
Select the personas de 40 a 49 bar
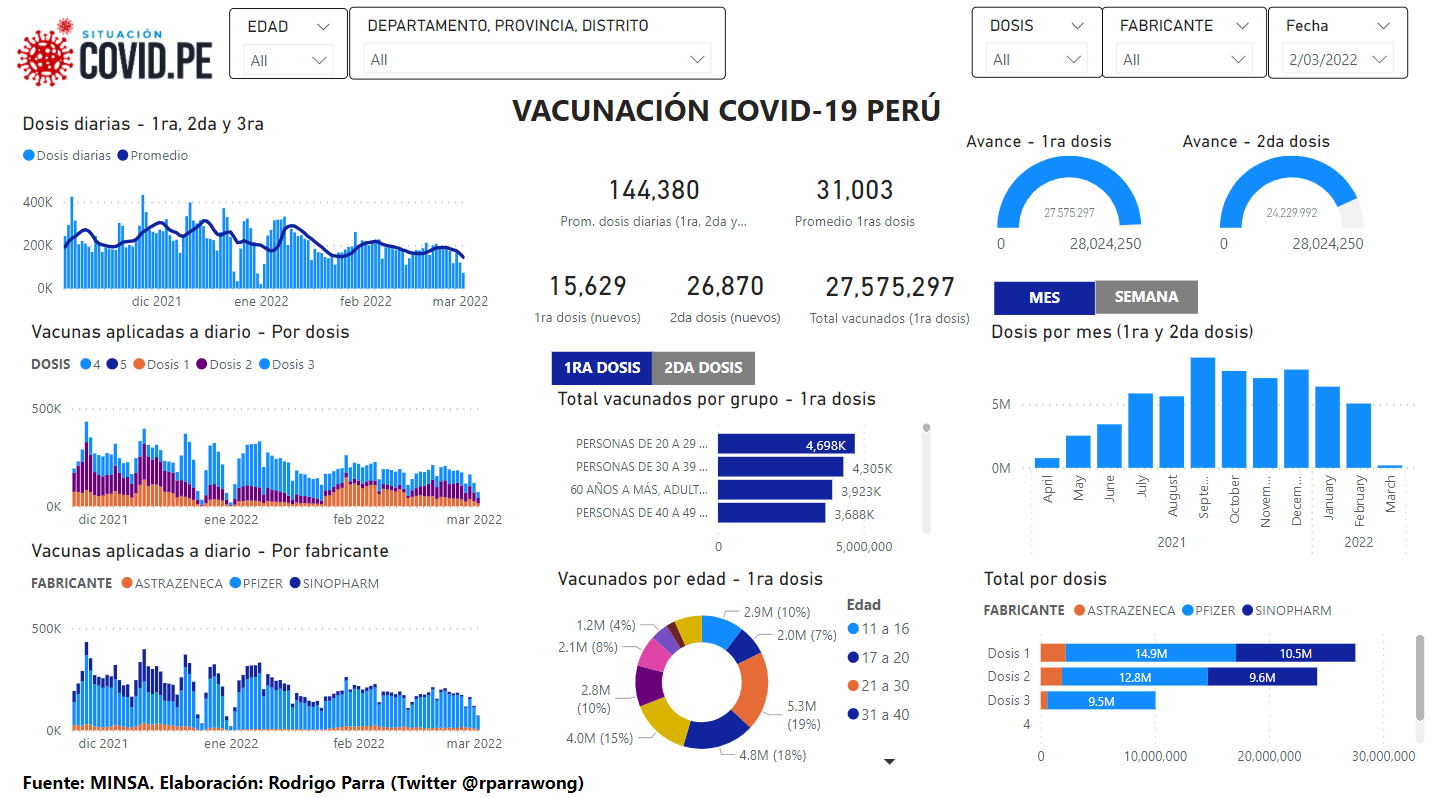(x=771, y=513)
